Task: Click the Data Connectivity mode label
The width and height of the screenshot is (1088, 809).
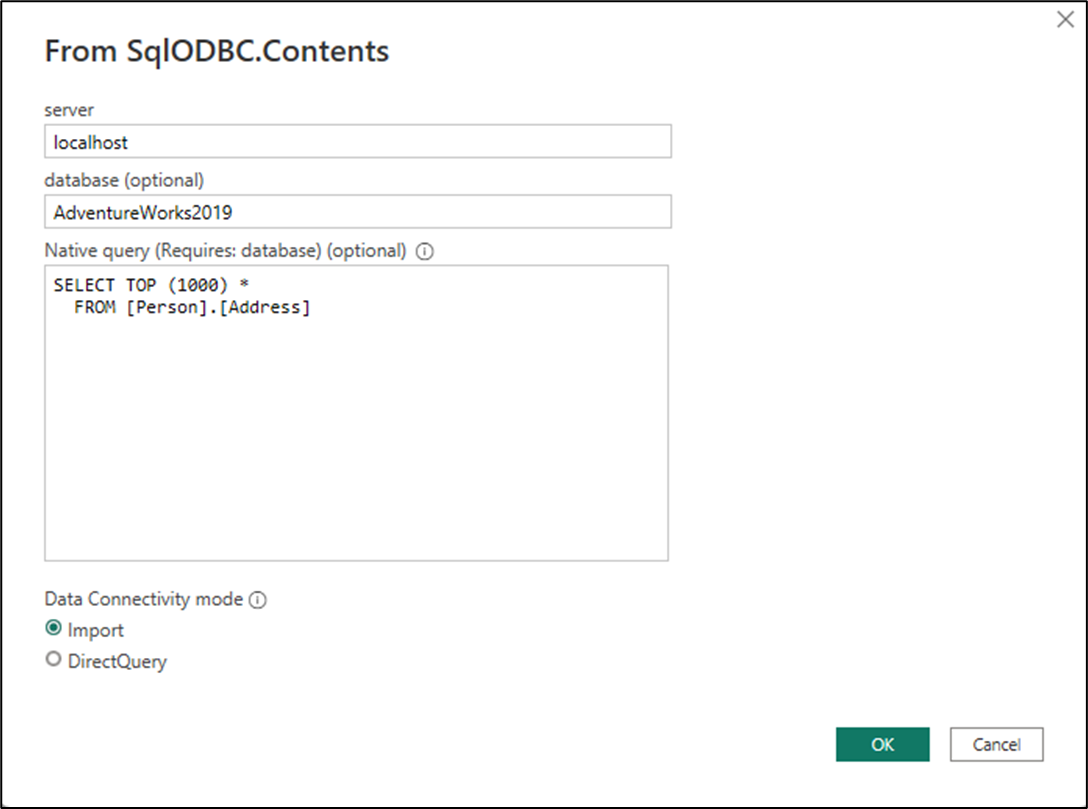Action: click(x=143, y=599)
